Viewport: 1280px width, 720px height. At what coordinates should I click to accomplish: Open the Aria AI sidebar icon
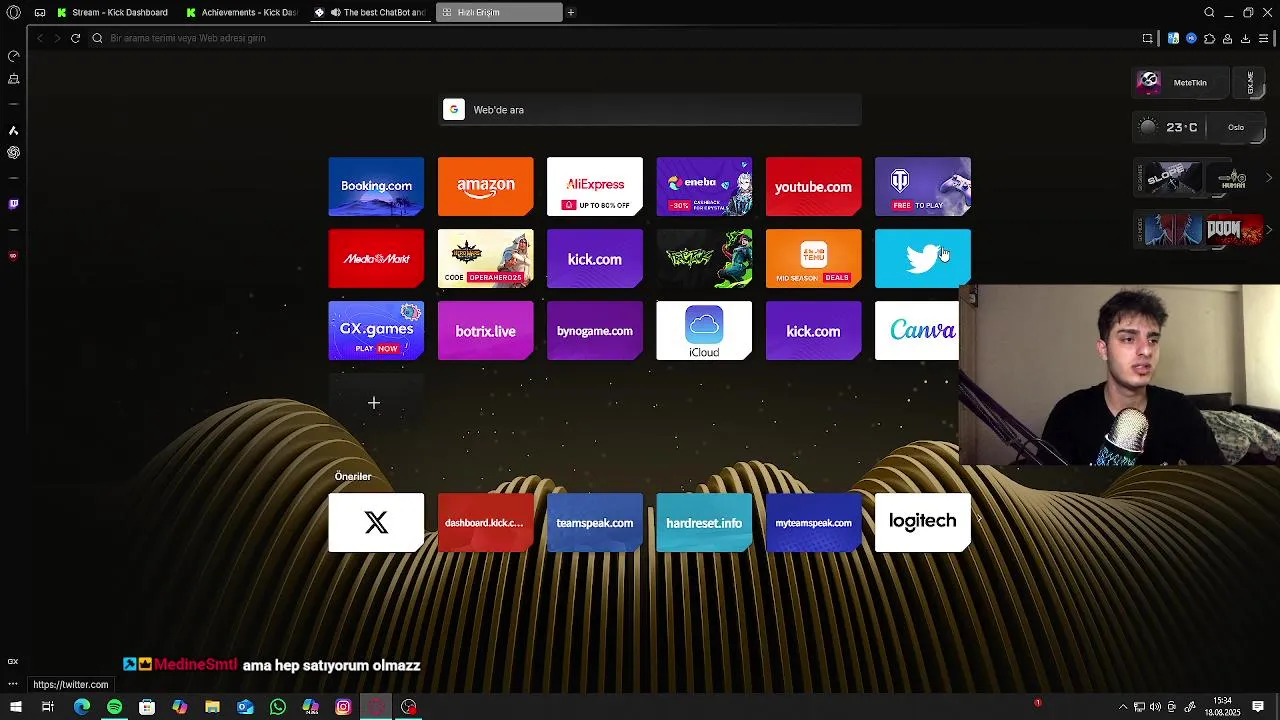pyautogui.click(x=14, y=131)
